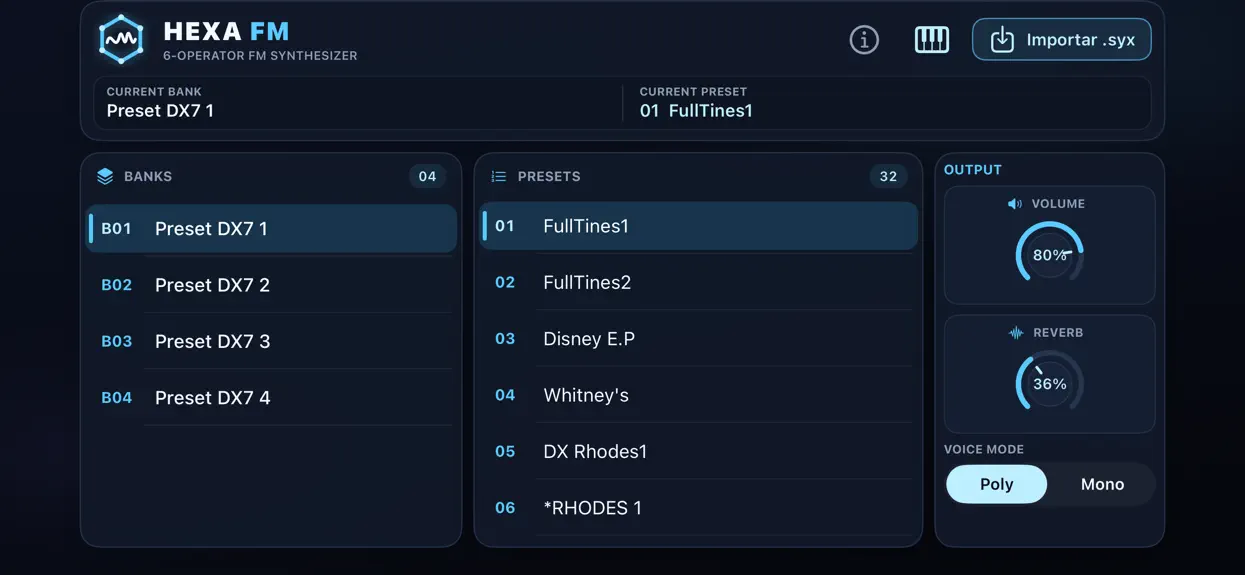Viewport: 1245px width, 575px height.
Task: Click the Reverb waveform icon
Action: point(1016,333)
